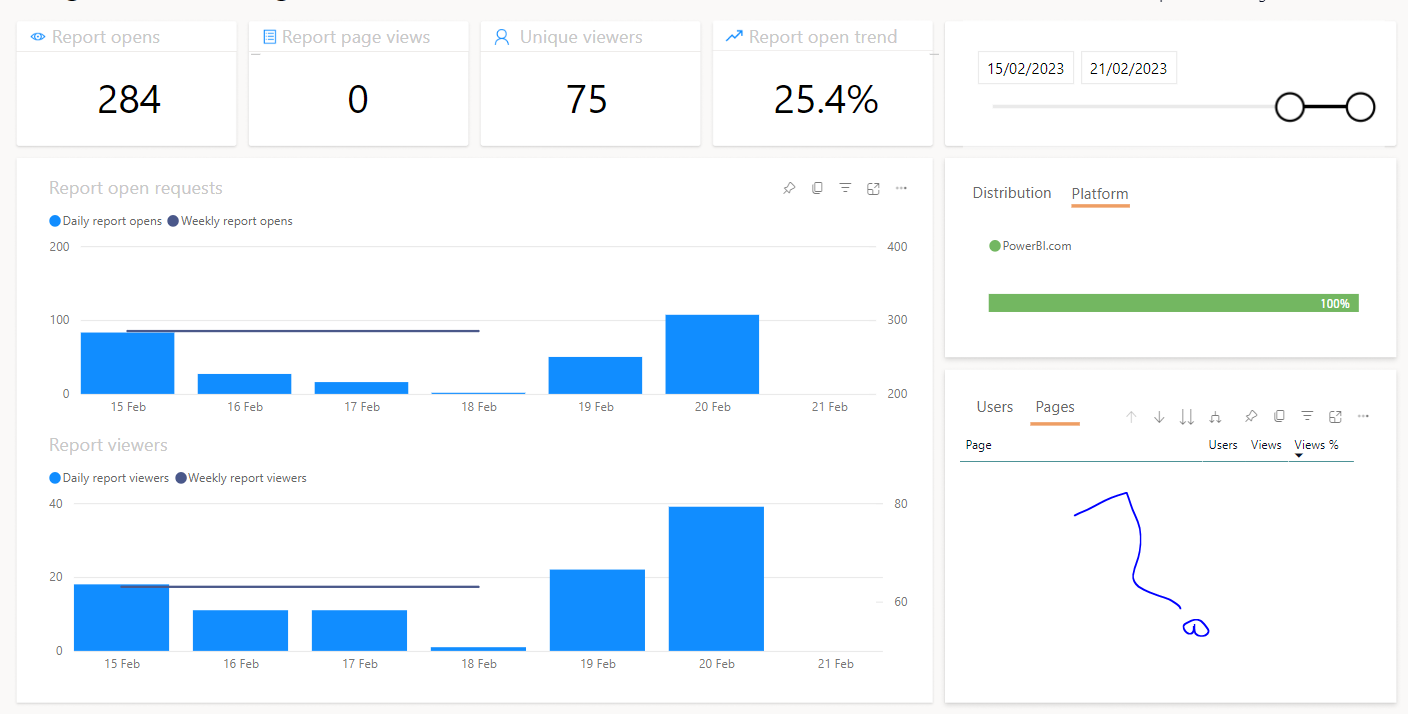Switch to the Users tab
The image size is (1408, 714).
pyautogui.click(x=995, y=407)
